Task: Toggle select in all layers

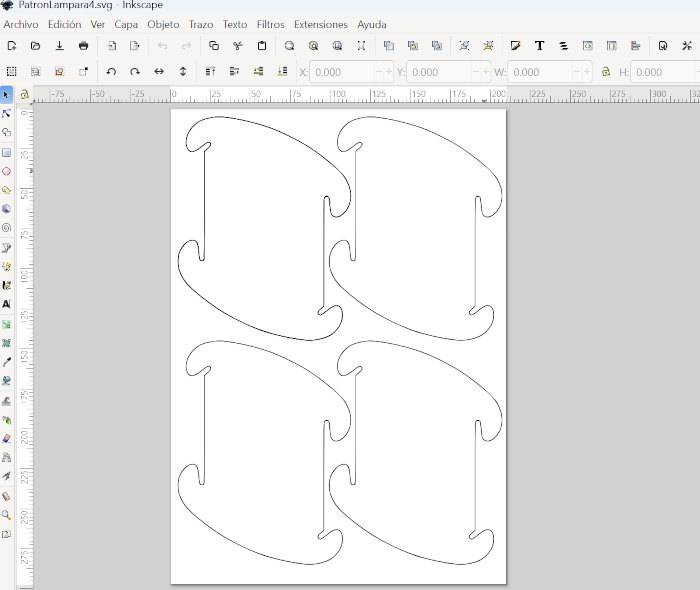Action: point(35,72)
